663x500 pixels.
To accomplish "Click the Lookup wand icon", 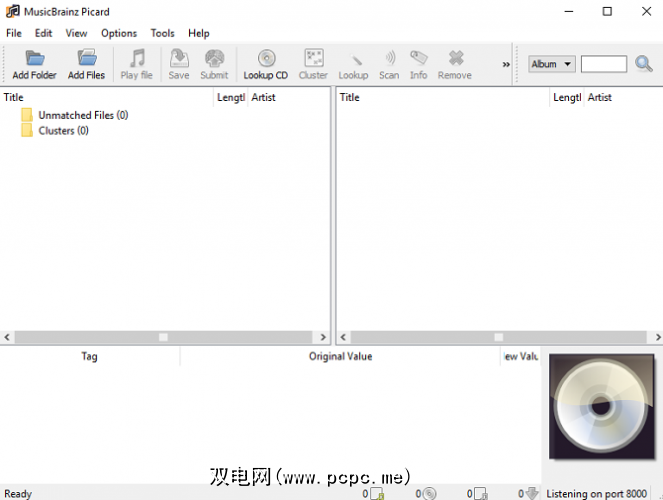I will coord(356,60).
